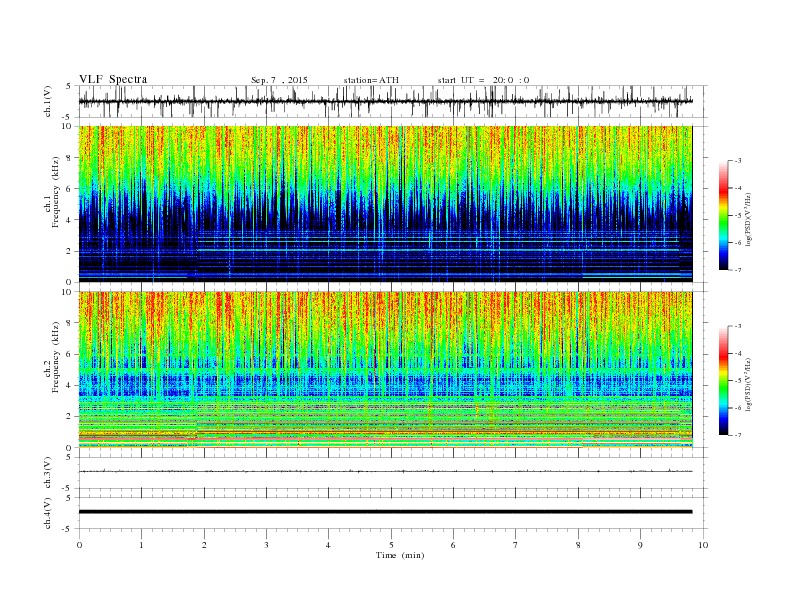
Task: Click the "-7" tick on ch.1 color bar
Action: [738, 270]
